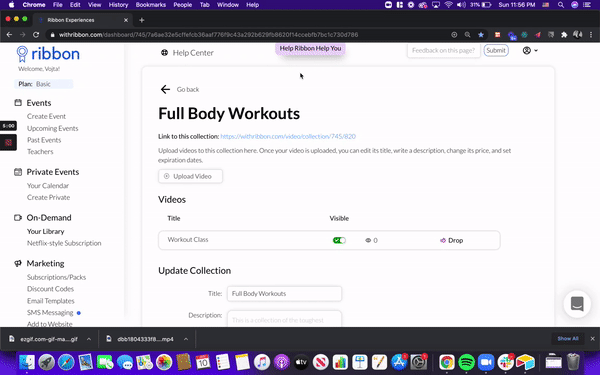Reload the page in Chrome
Screen dimensions: 600x375
click(36, 35)
